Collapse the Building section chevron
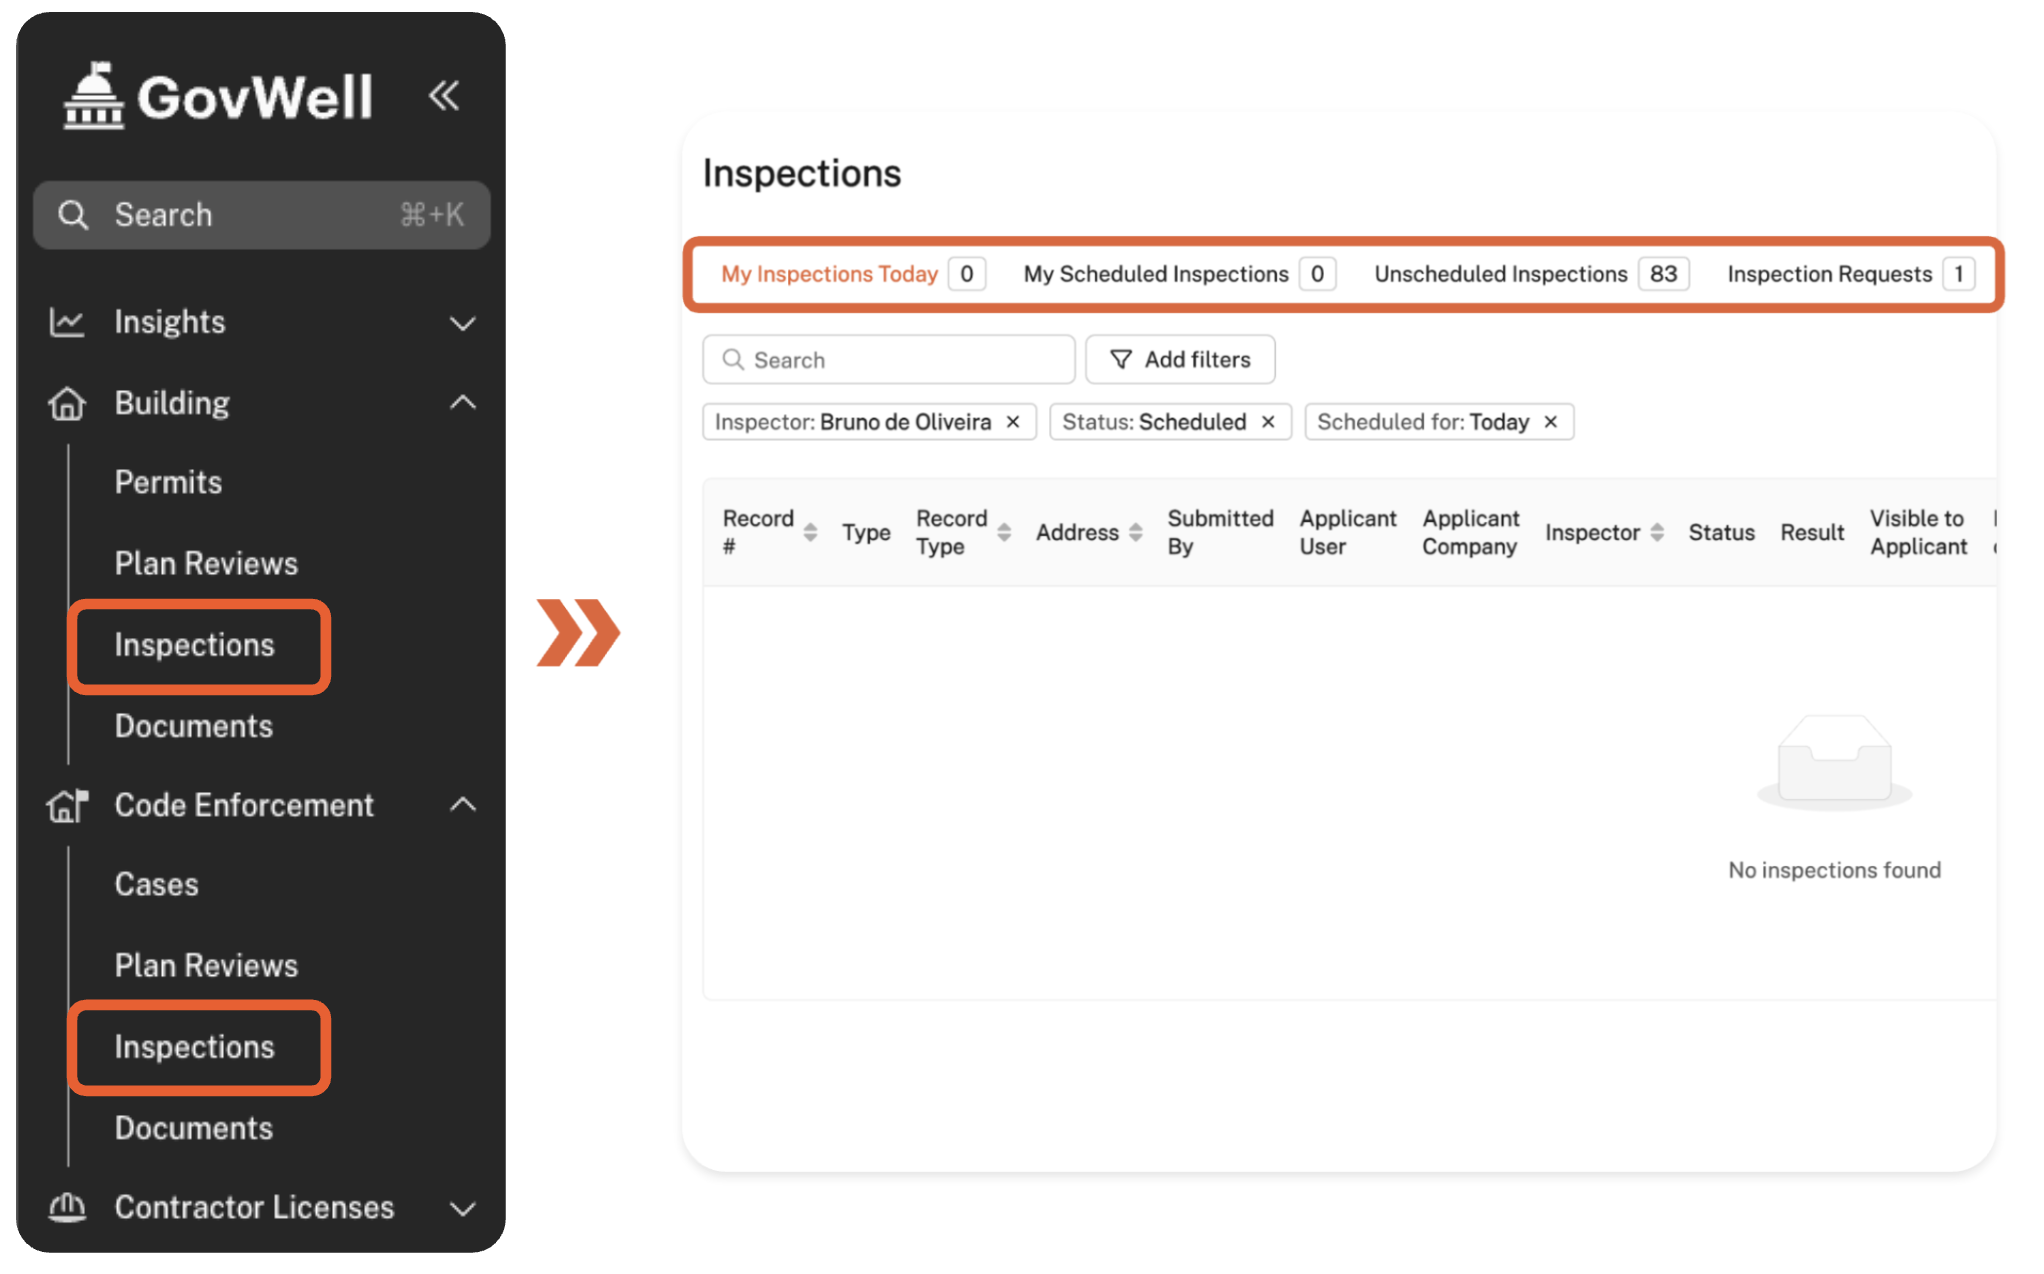Viewport: 2044px width, 1274px height. [462, 403]
